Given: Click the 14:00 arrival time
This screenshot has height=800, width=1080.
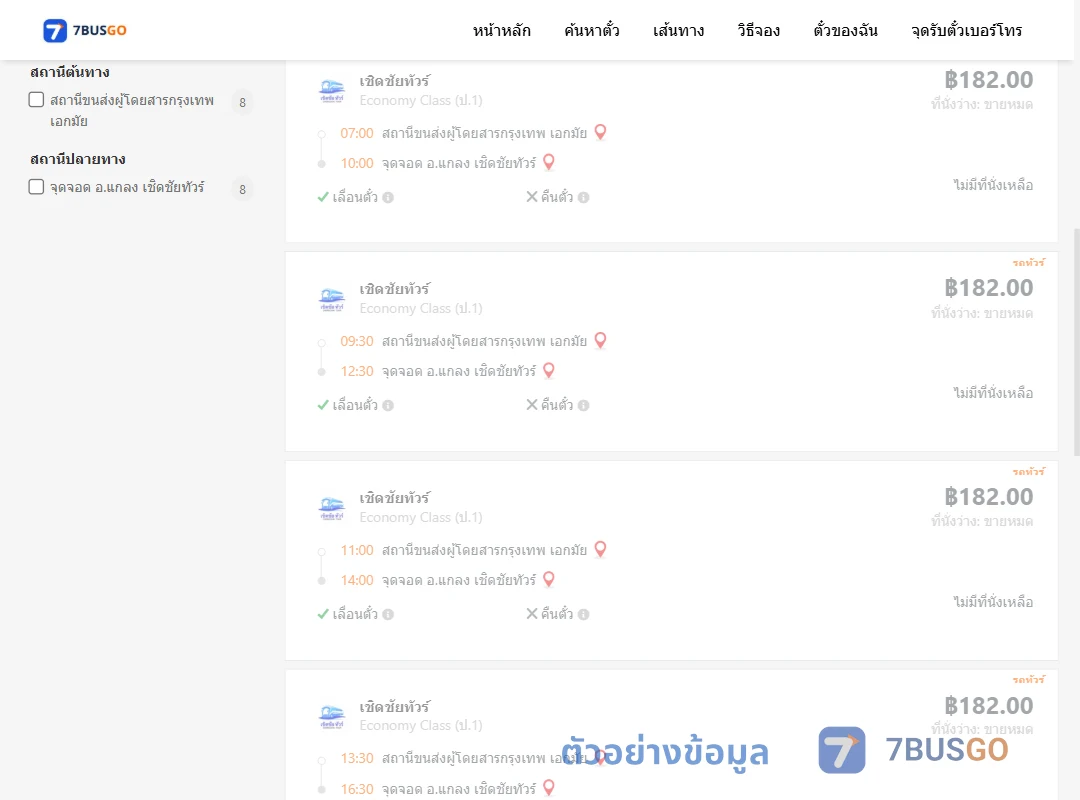Looking at the screenshot, I should 357,580.
